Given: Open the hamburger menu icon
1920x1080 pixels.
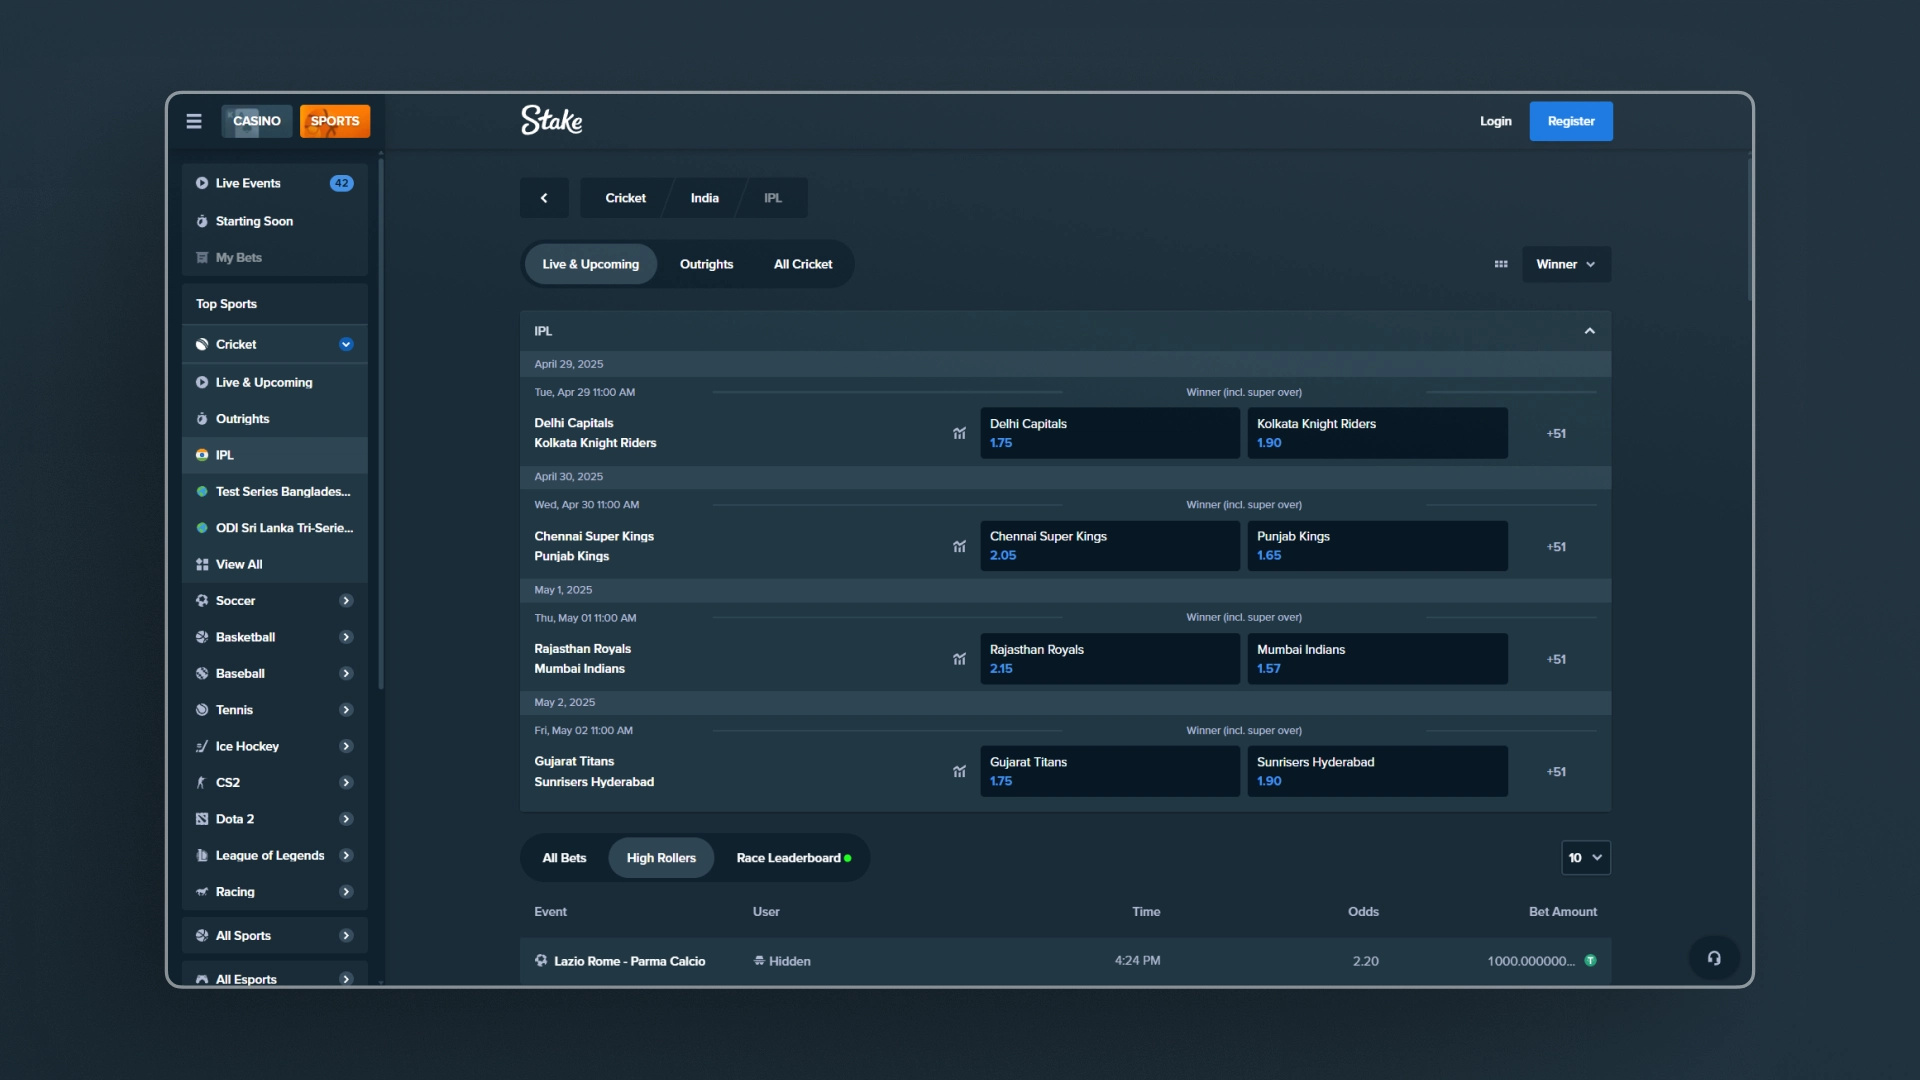Looking at the screenshot, I should click(x=194, y=121).
